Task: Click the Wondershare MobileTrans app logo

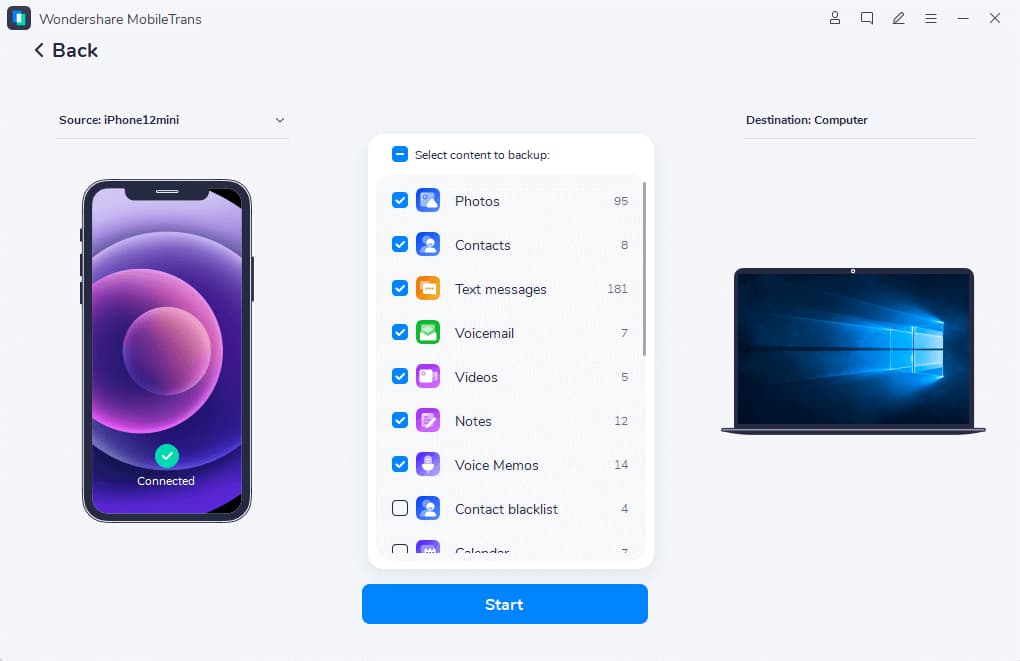Action: click(19, 18)
